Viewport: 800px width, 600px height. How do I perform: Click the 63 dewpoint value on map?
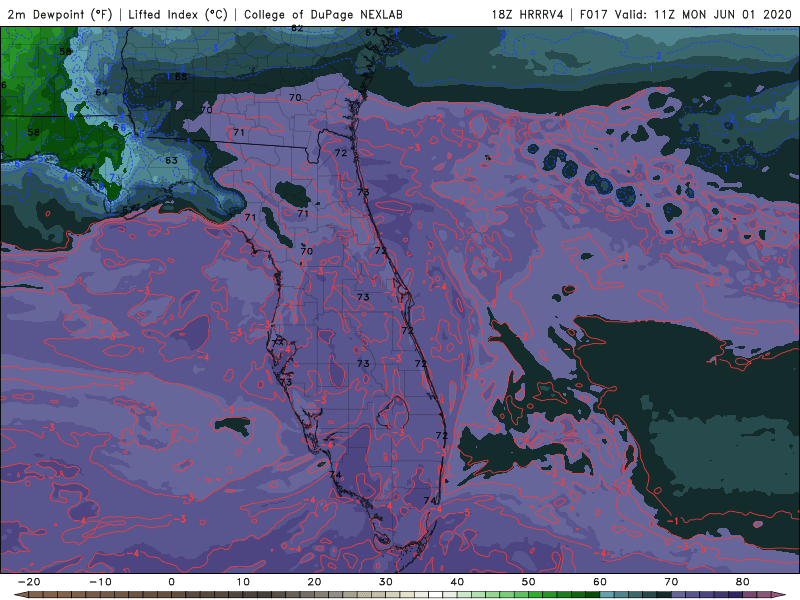point(171,160)
